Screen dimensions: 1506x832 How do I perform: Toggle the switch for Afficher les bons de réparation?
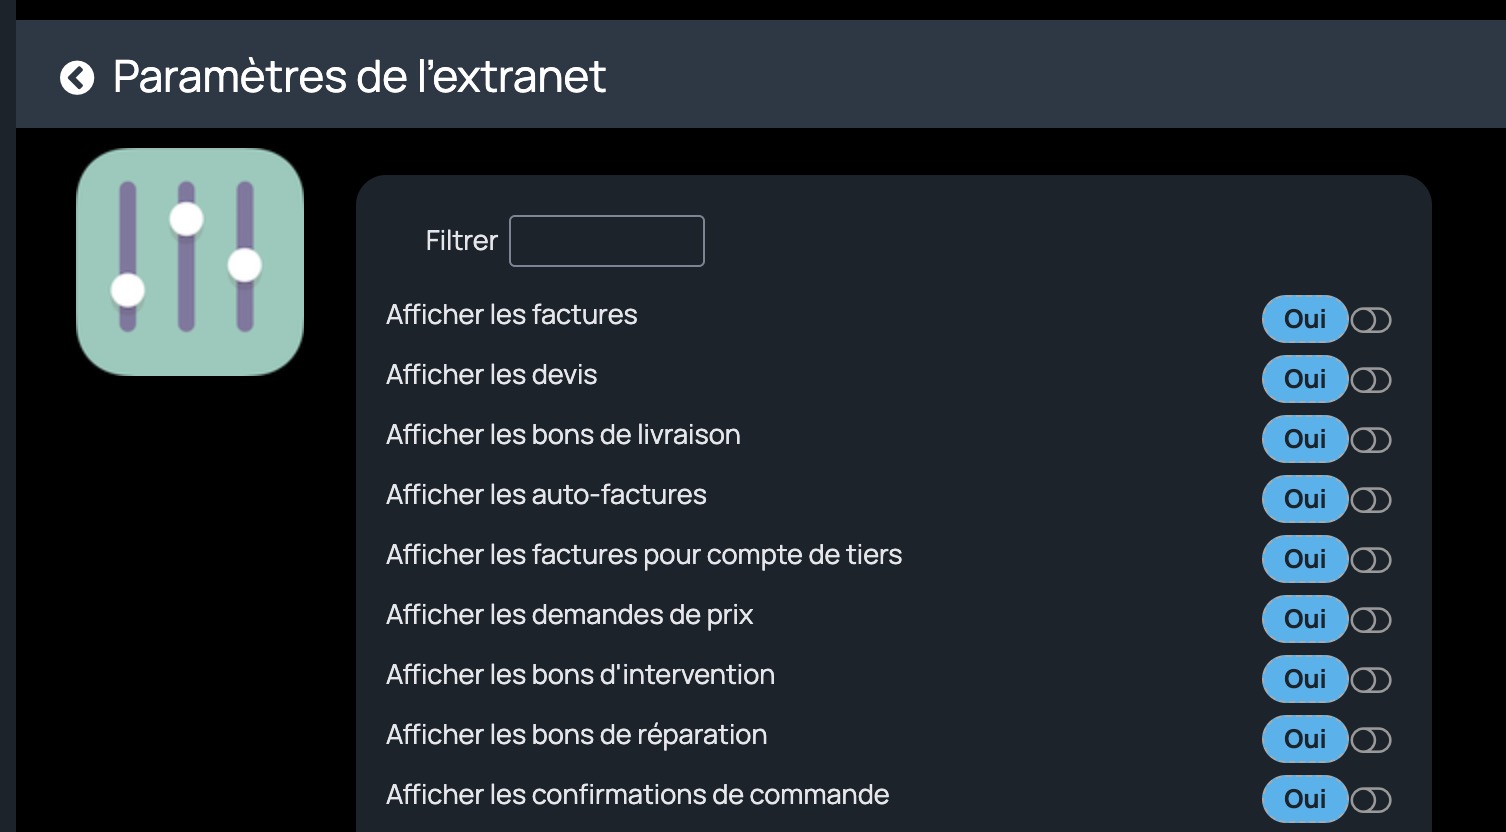(1371, 740)
